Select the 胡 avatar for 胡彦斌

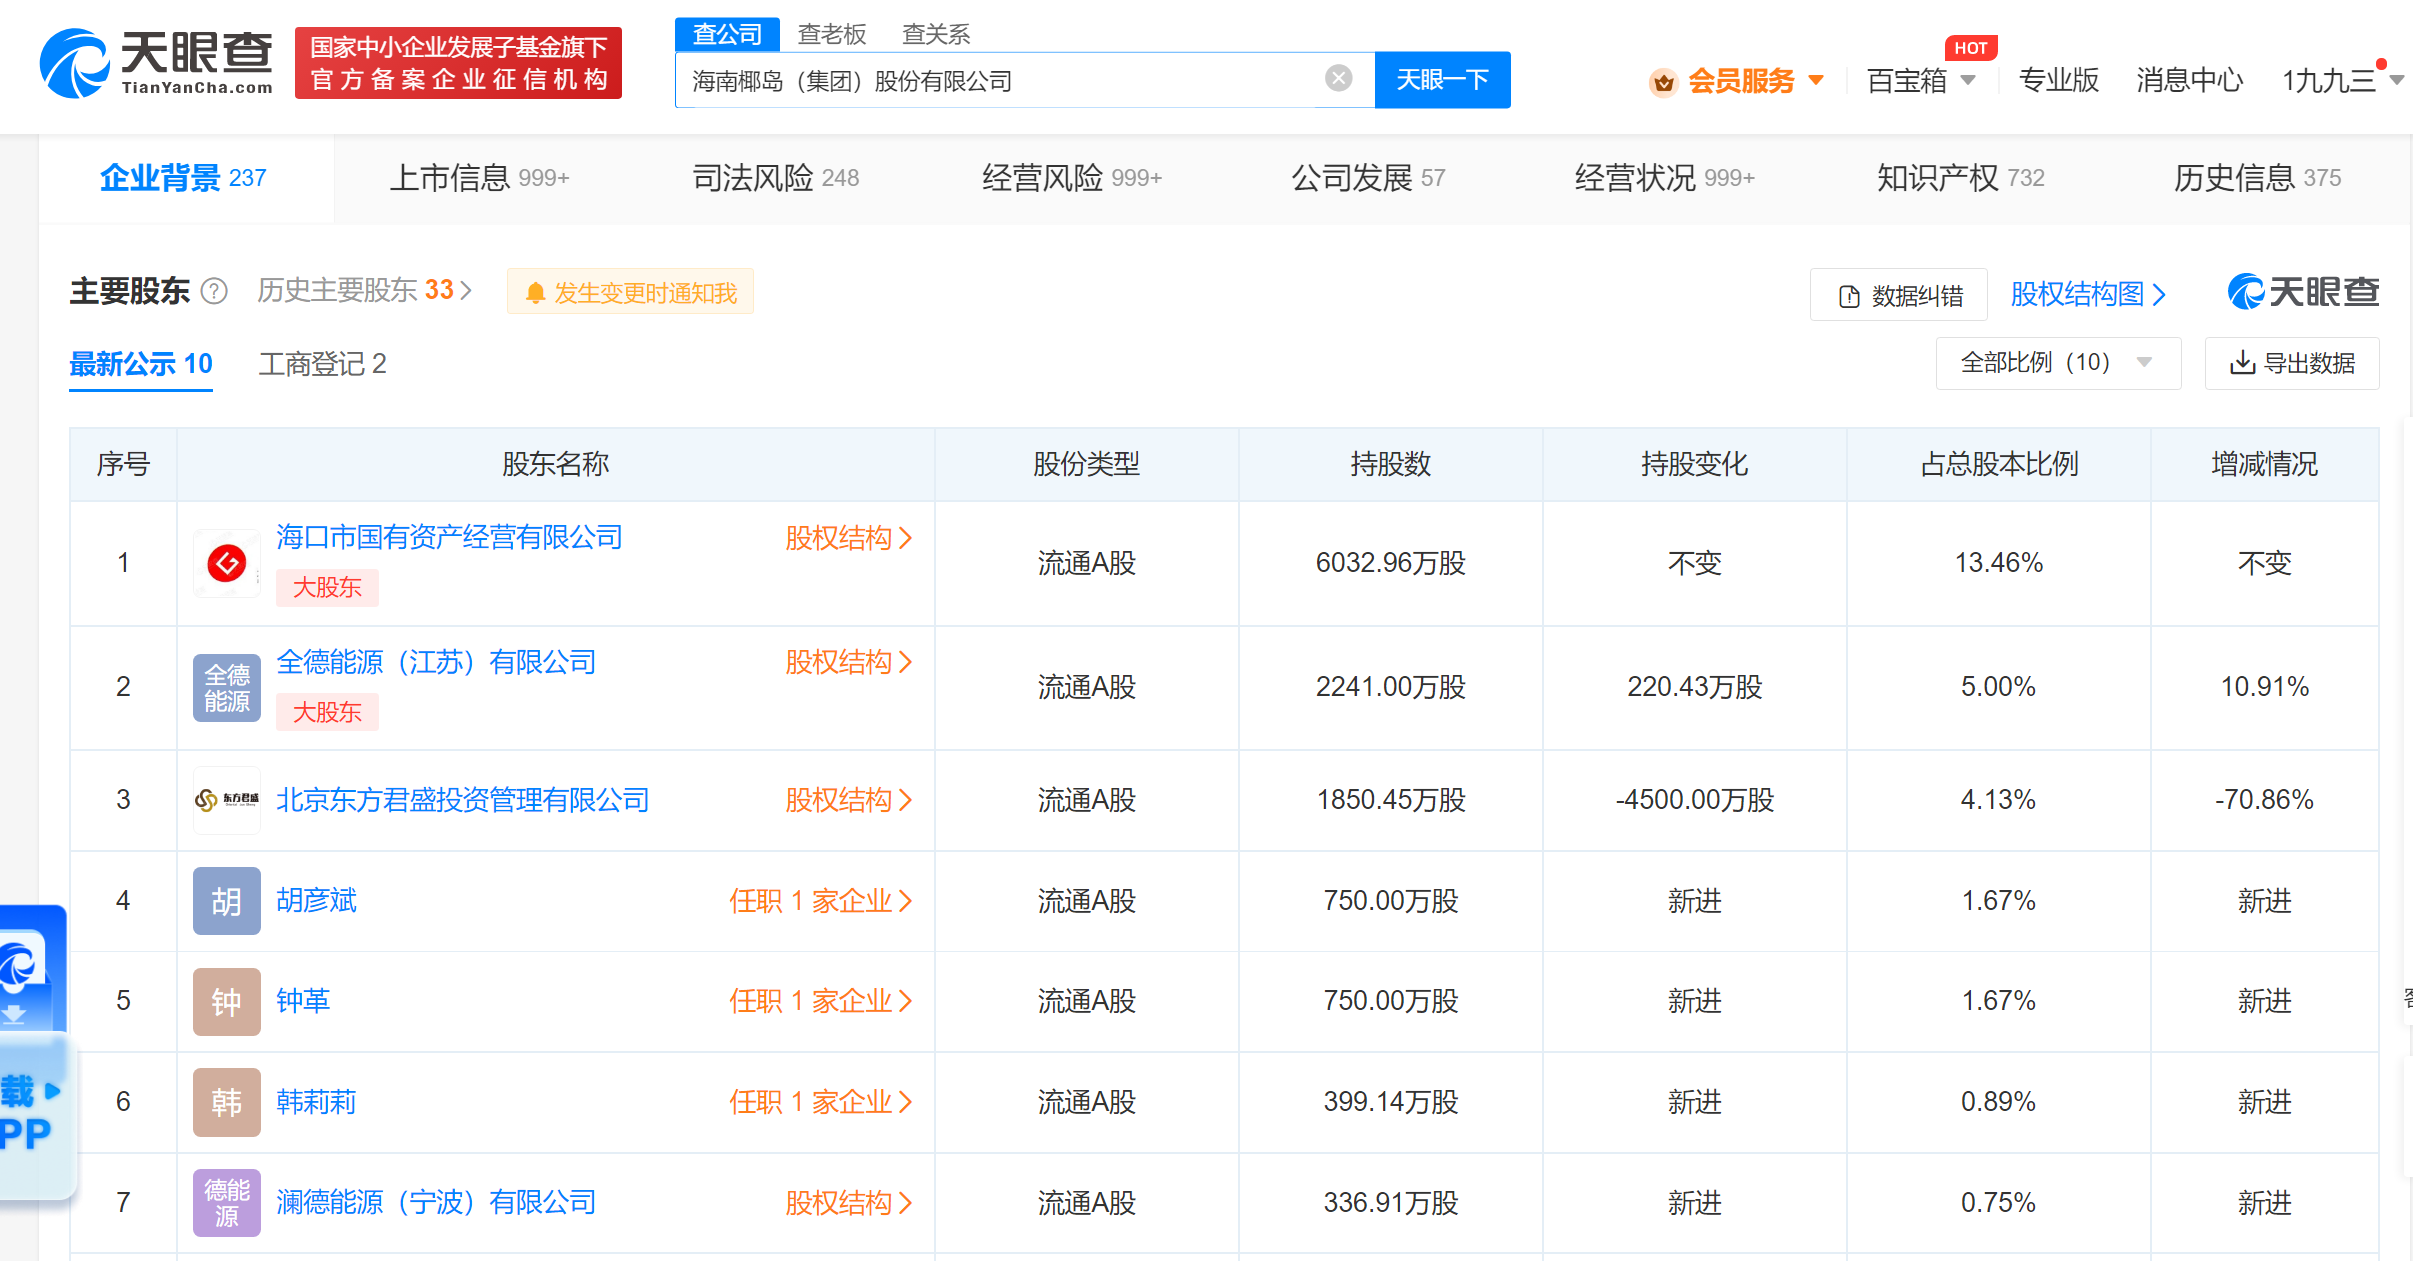pos(227,901)
